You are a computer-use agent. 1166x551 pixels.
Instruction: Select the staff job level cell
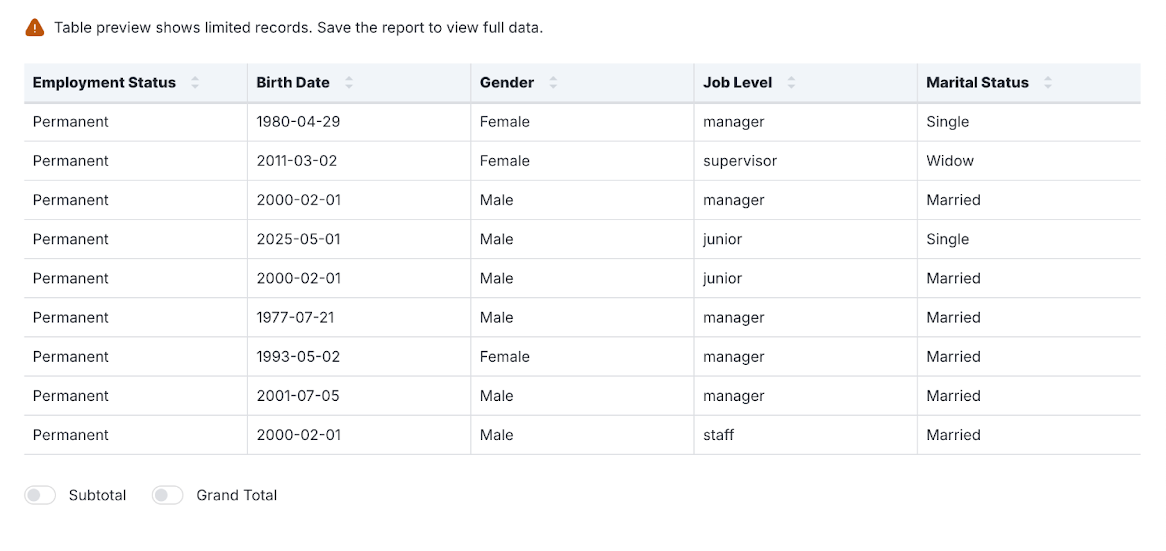(718, 435)
